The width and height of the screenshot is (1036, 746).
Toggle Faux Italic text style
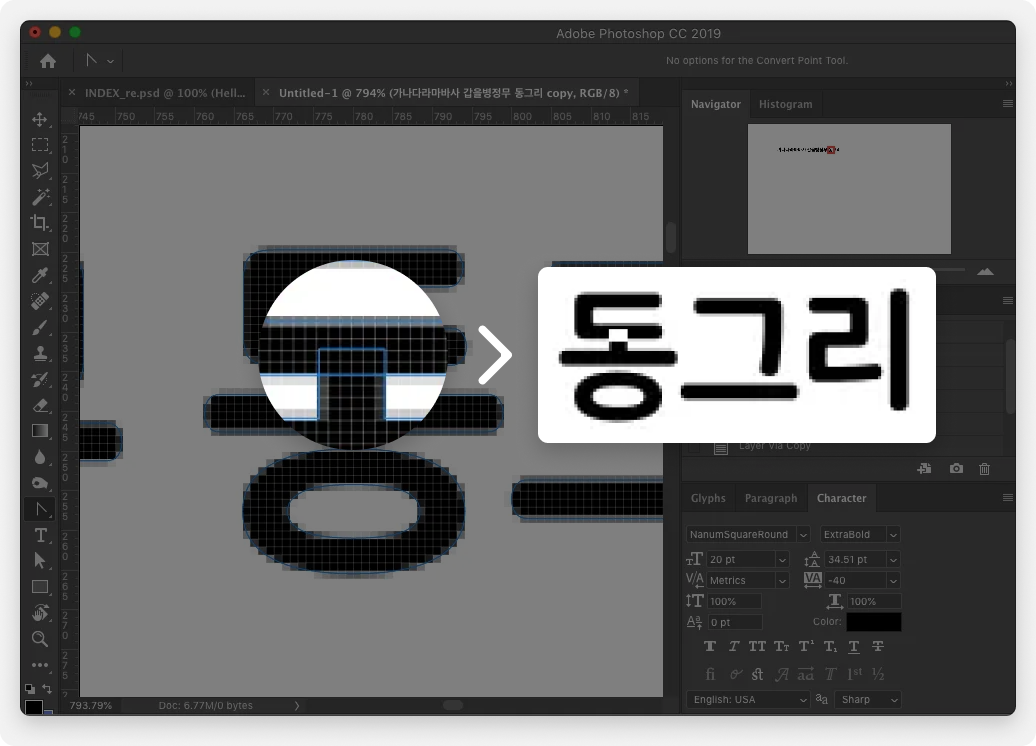point(733,646)
